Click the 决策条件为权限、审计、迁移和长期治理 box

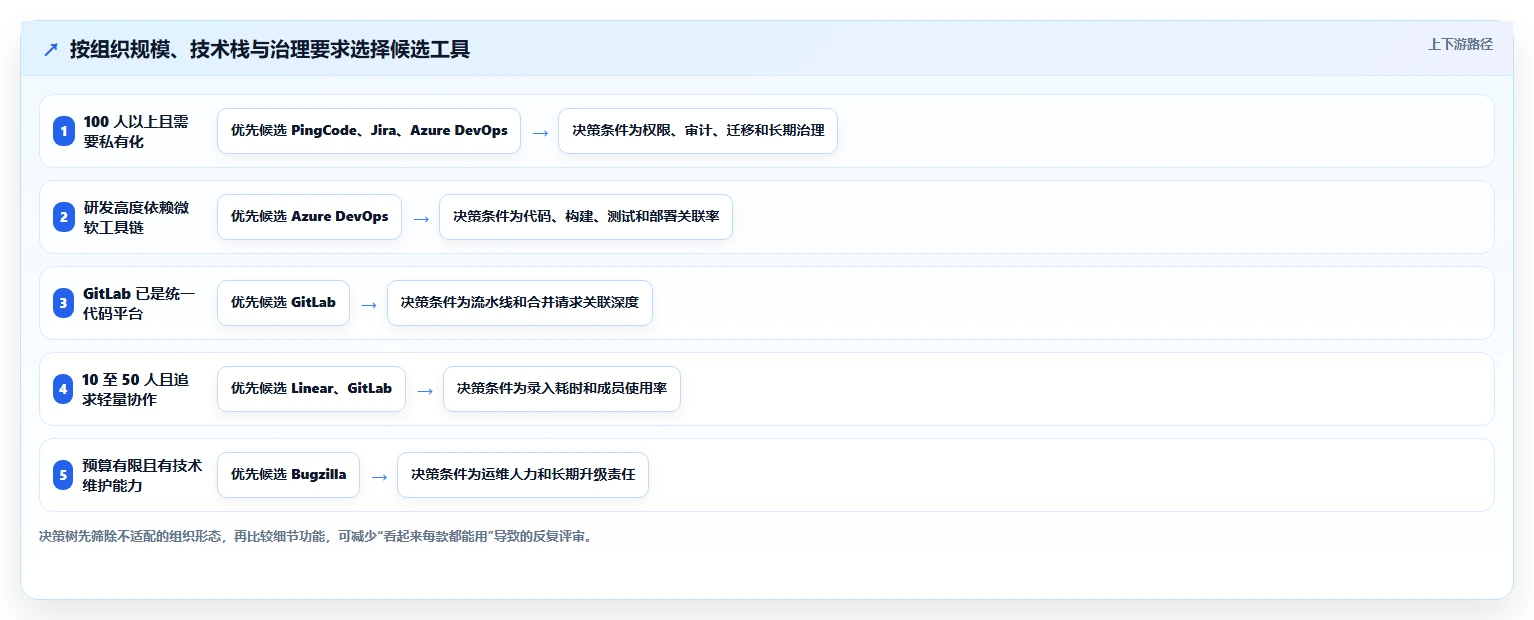pyautogui.click(x=698, y=131)
